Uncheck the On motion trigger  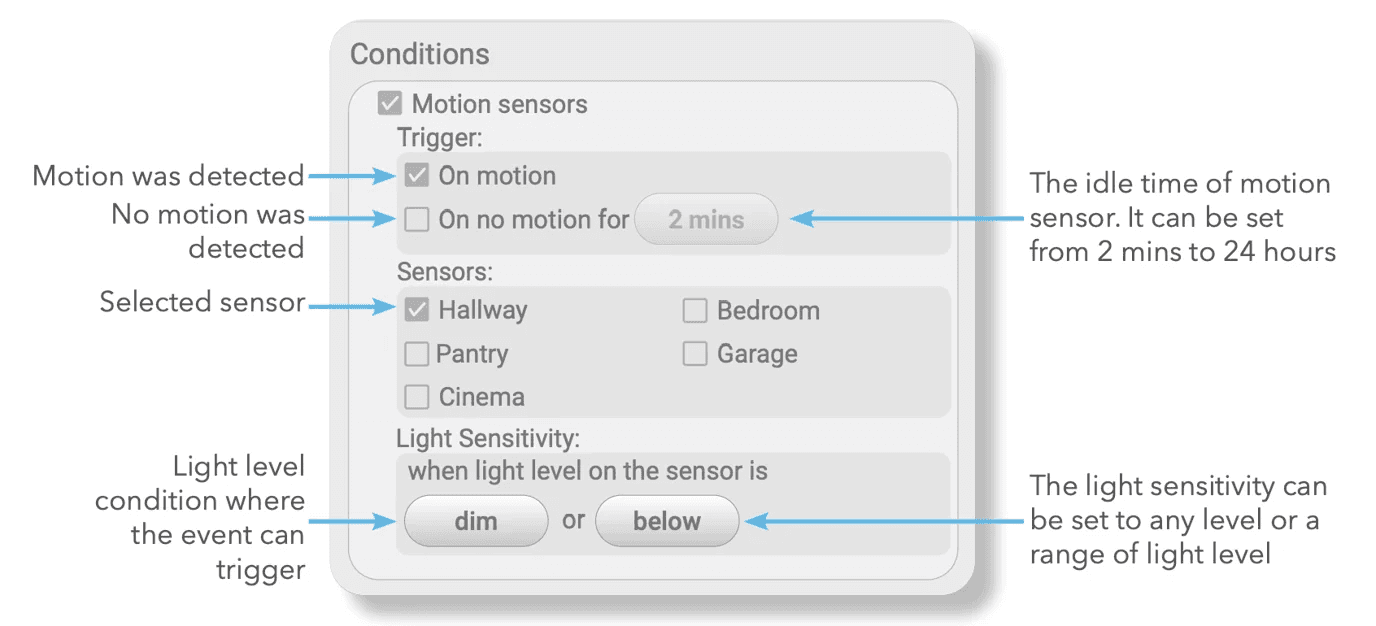click(417, 176)
